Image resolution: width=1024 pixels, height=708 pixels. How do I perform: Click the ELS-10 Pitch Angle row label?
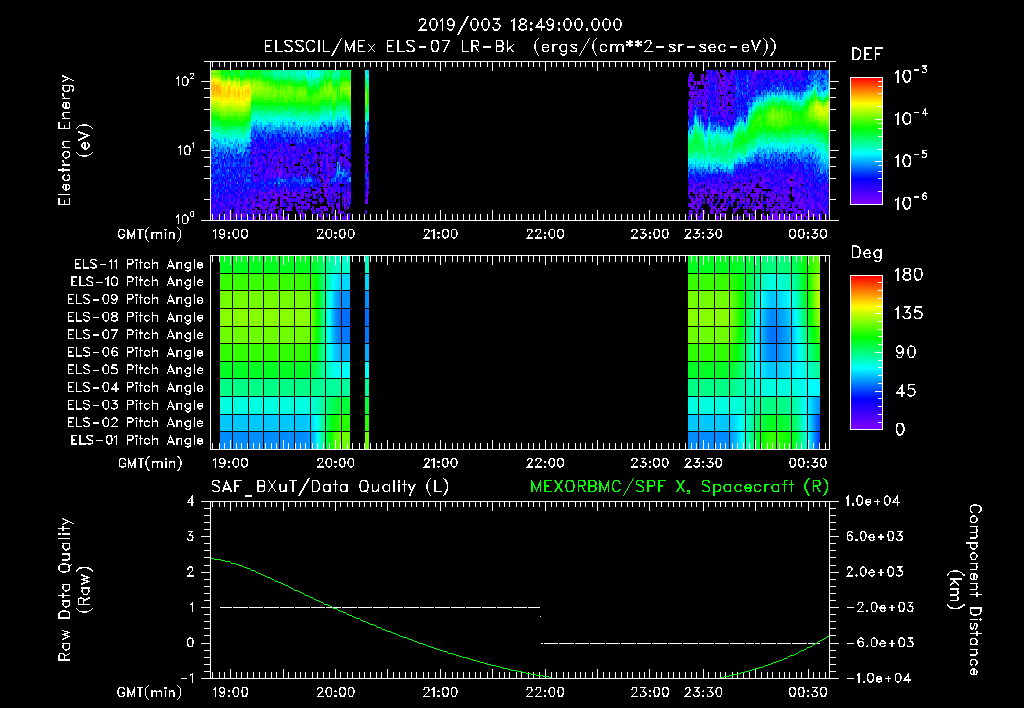(136, 282)
